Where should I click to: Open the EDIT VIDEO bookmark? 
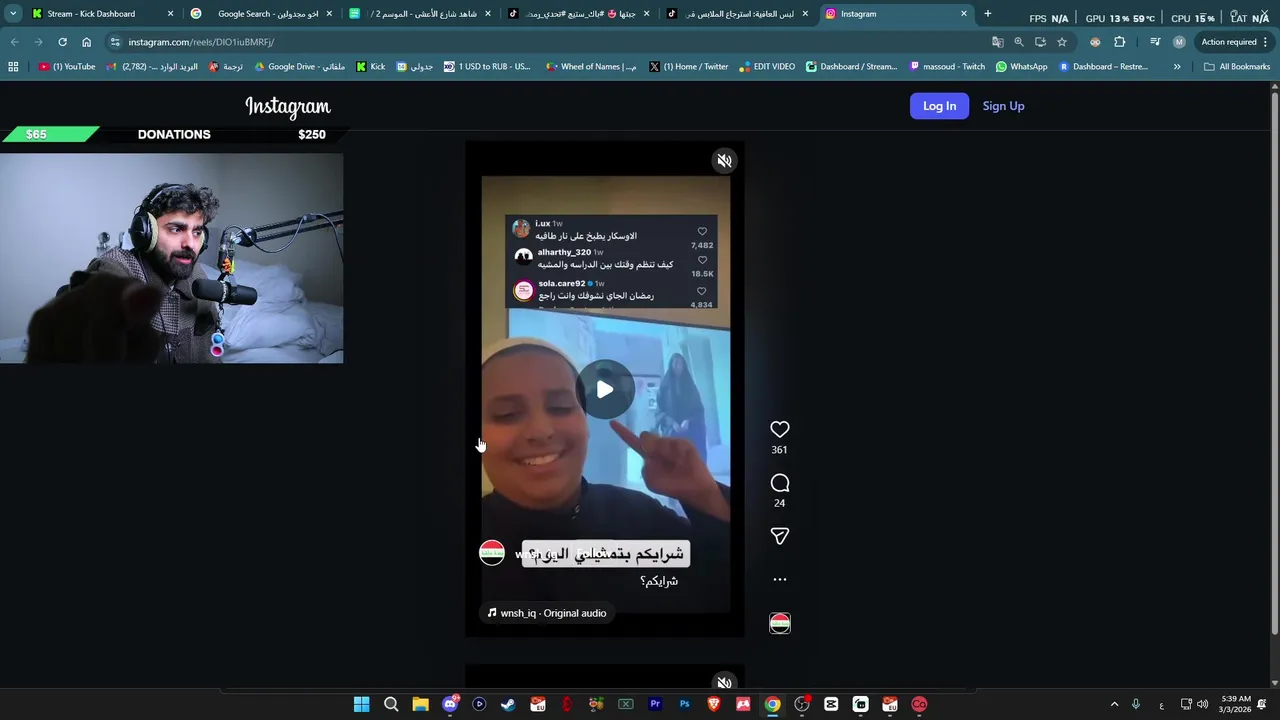(767, 67)
